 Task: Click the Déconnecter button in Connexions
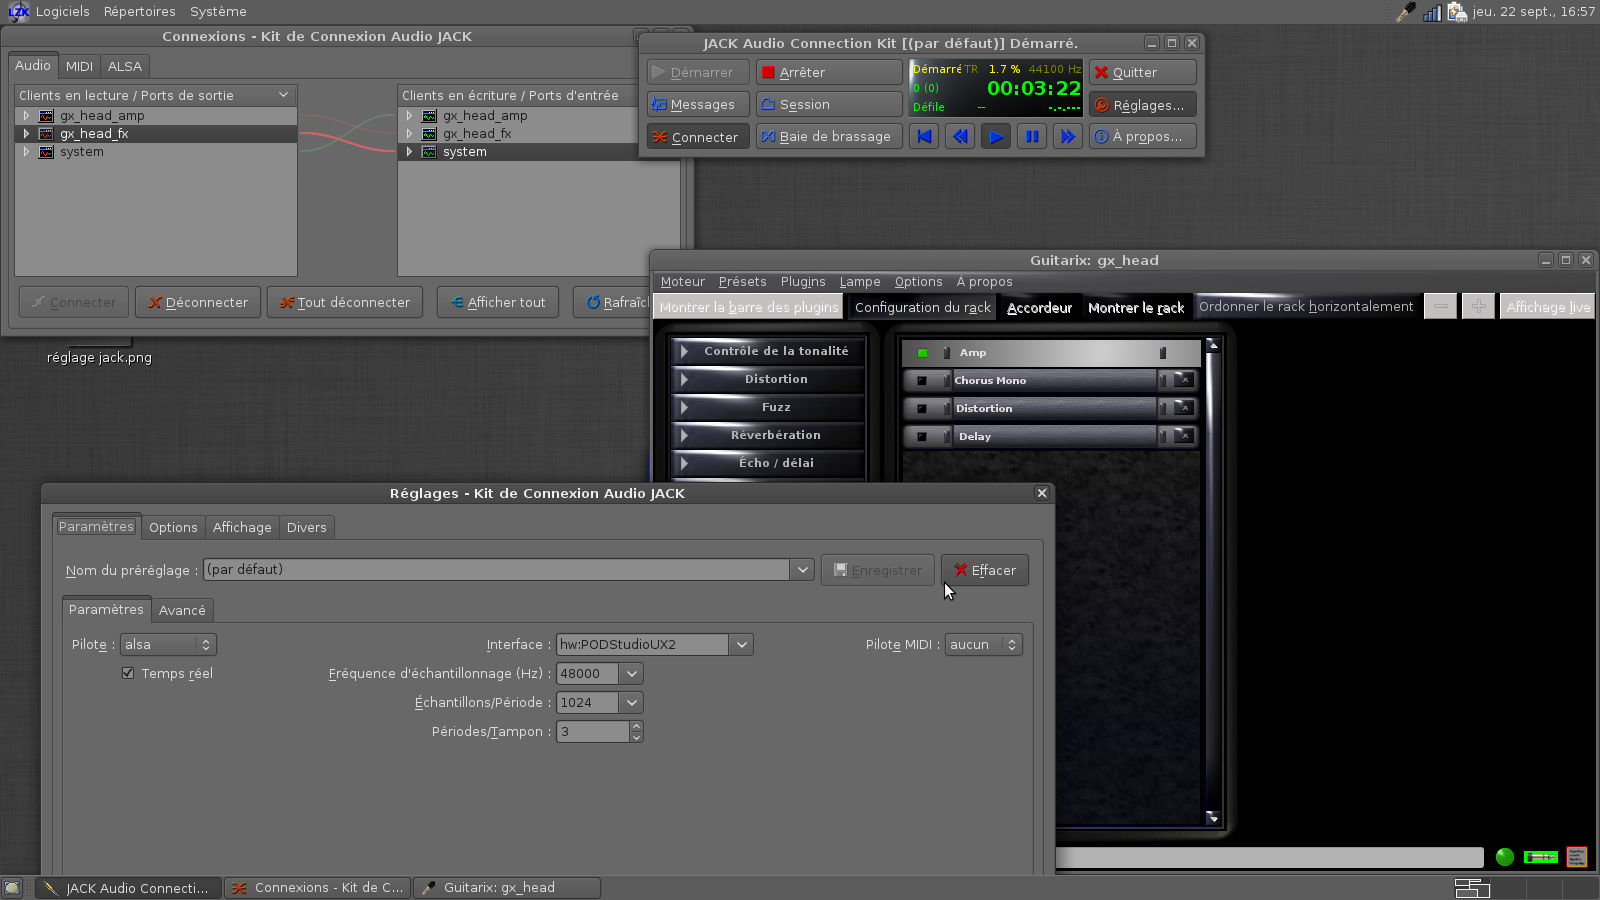[x=198, y=302]
